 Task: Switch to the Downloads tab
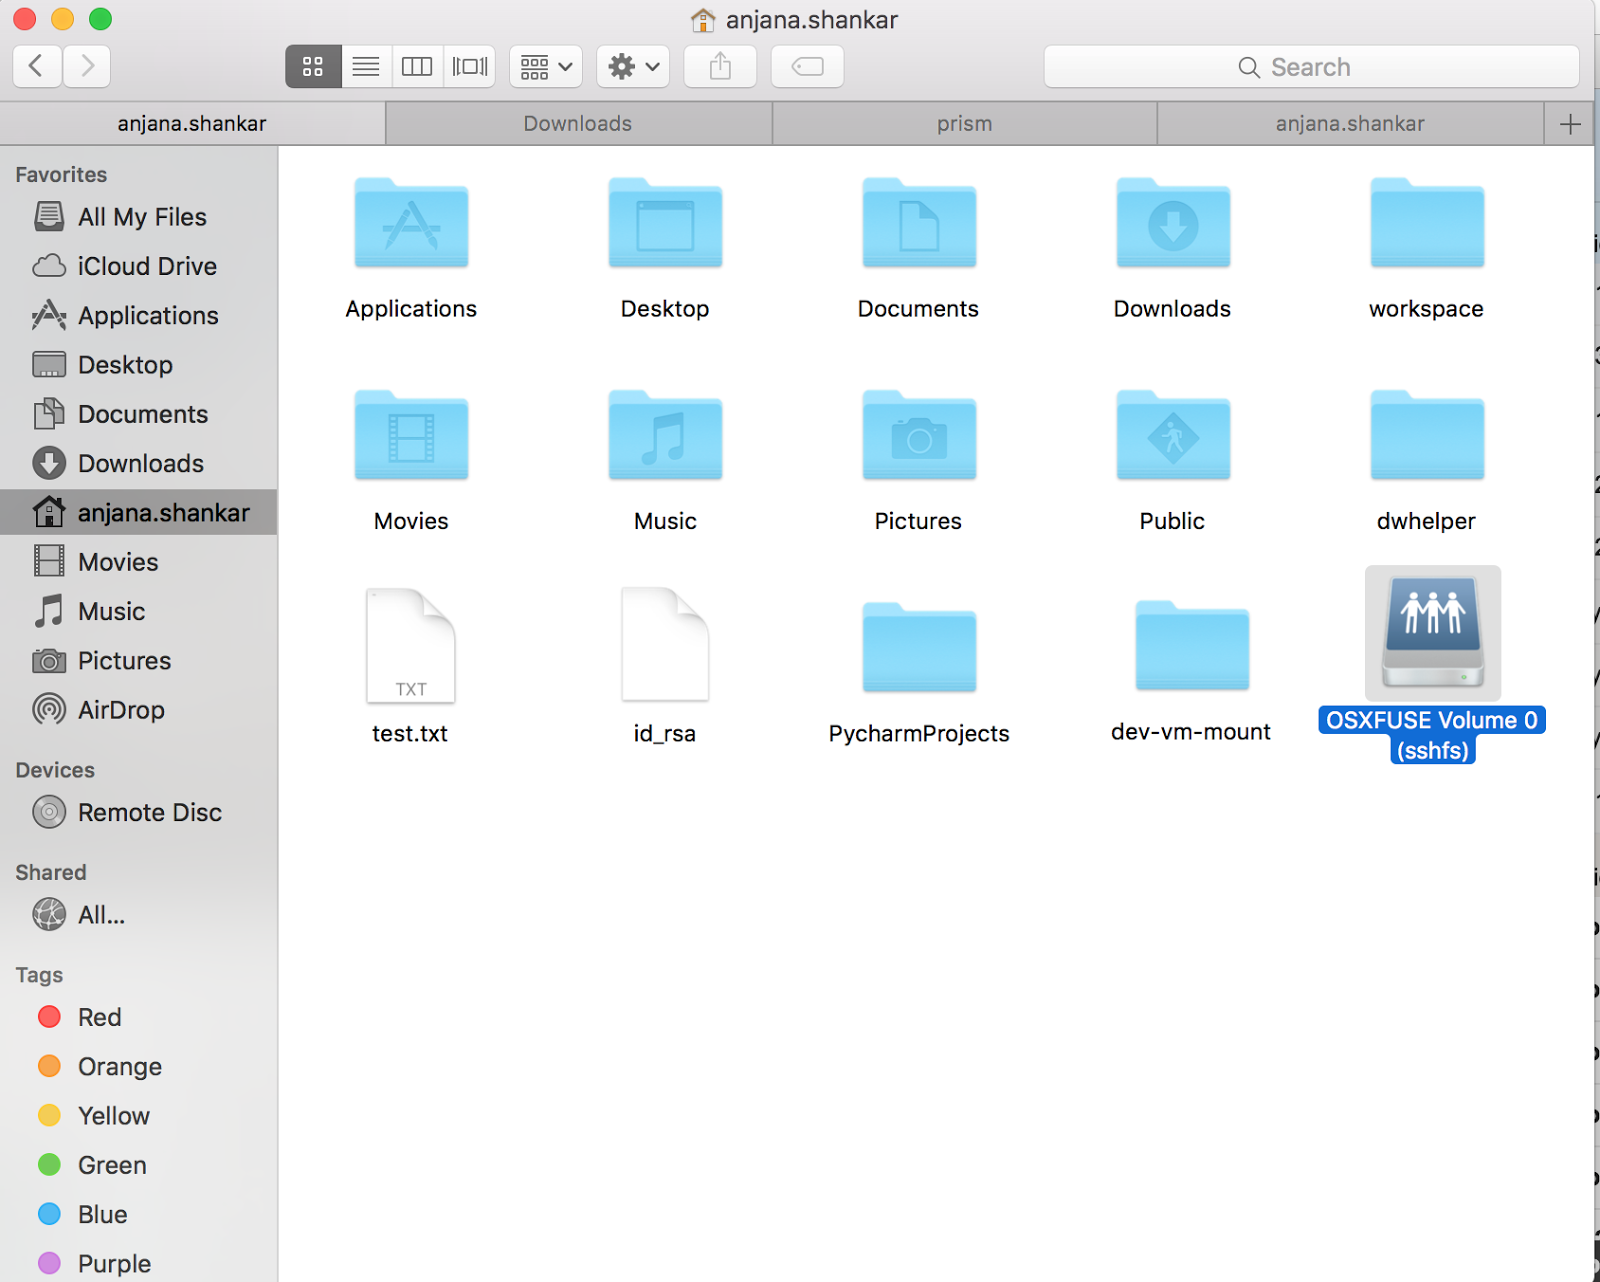578,124
